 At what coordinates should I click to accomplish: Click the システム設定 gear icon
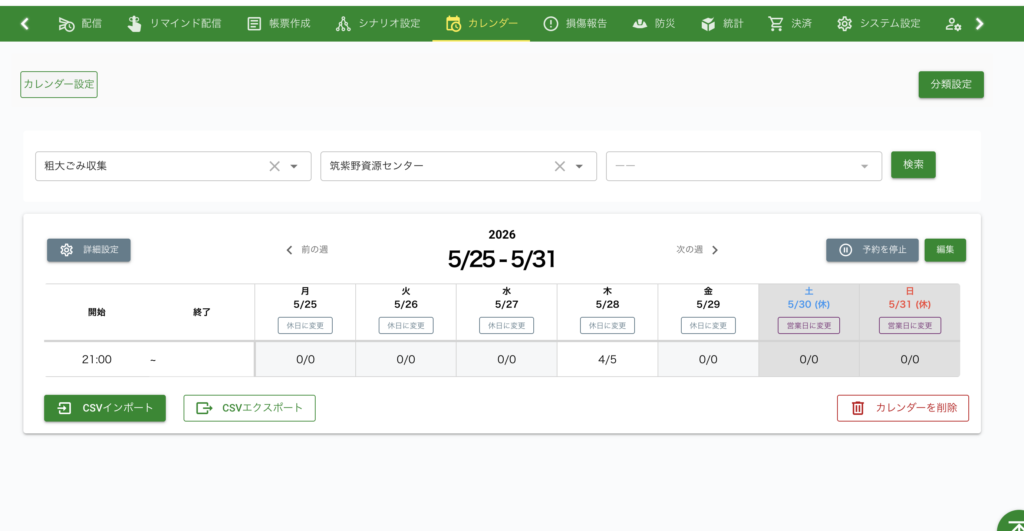coord(844,24)
